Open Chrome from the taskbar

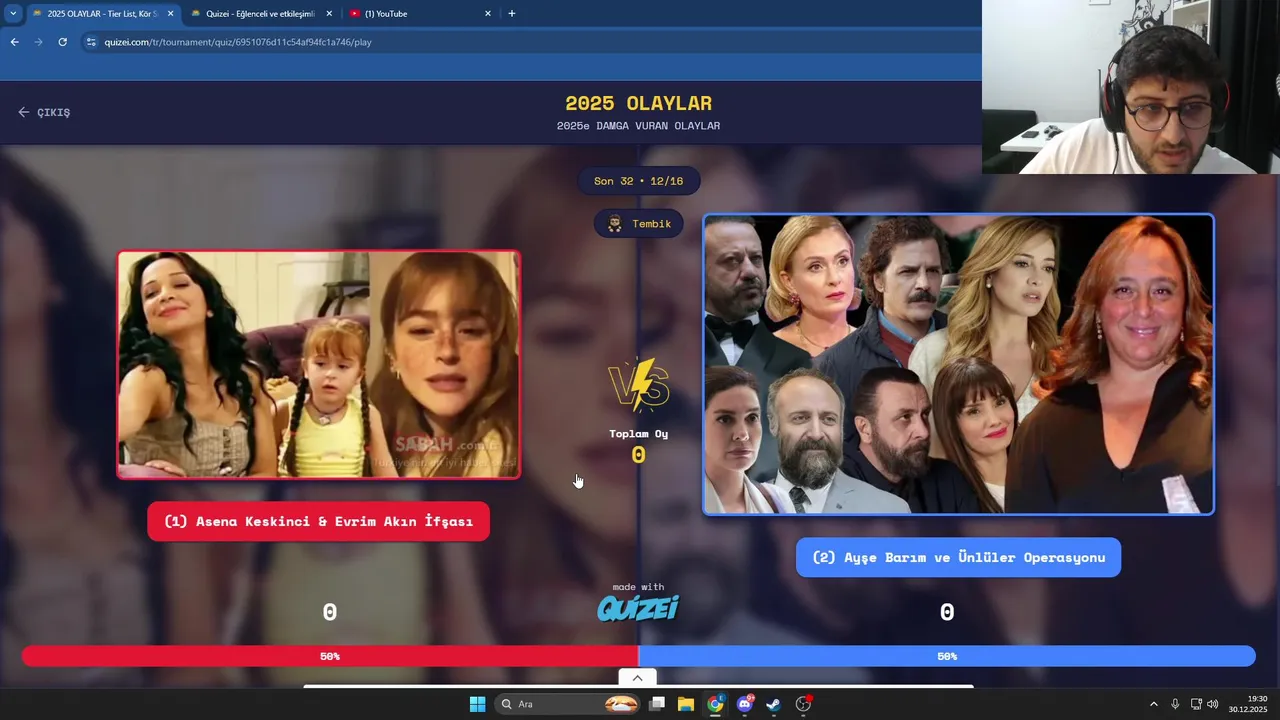[x=715, y=704]
